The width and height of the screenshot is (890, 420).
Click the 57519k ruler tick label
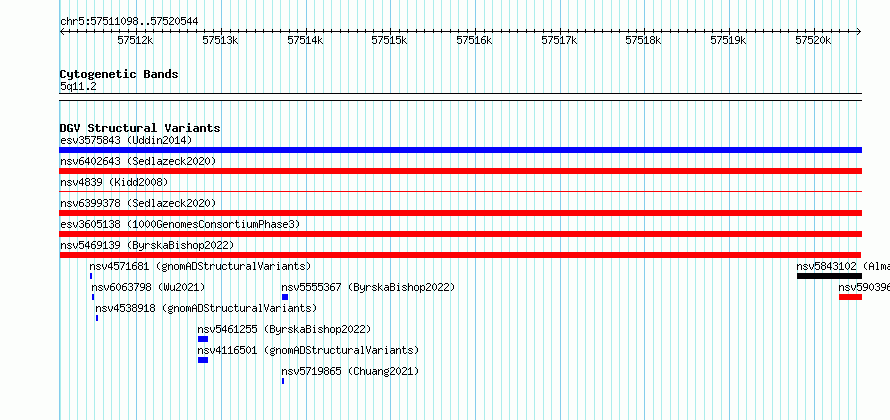tap(728, 40)
